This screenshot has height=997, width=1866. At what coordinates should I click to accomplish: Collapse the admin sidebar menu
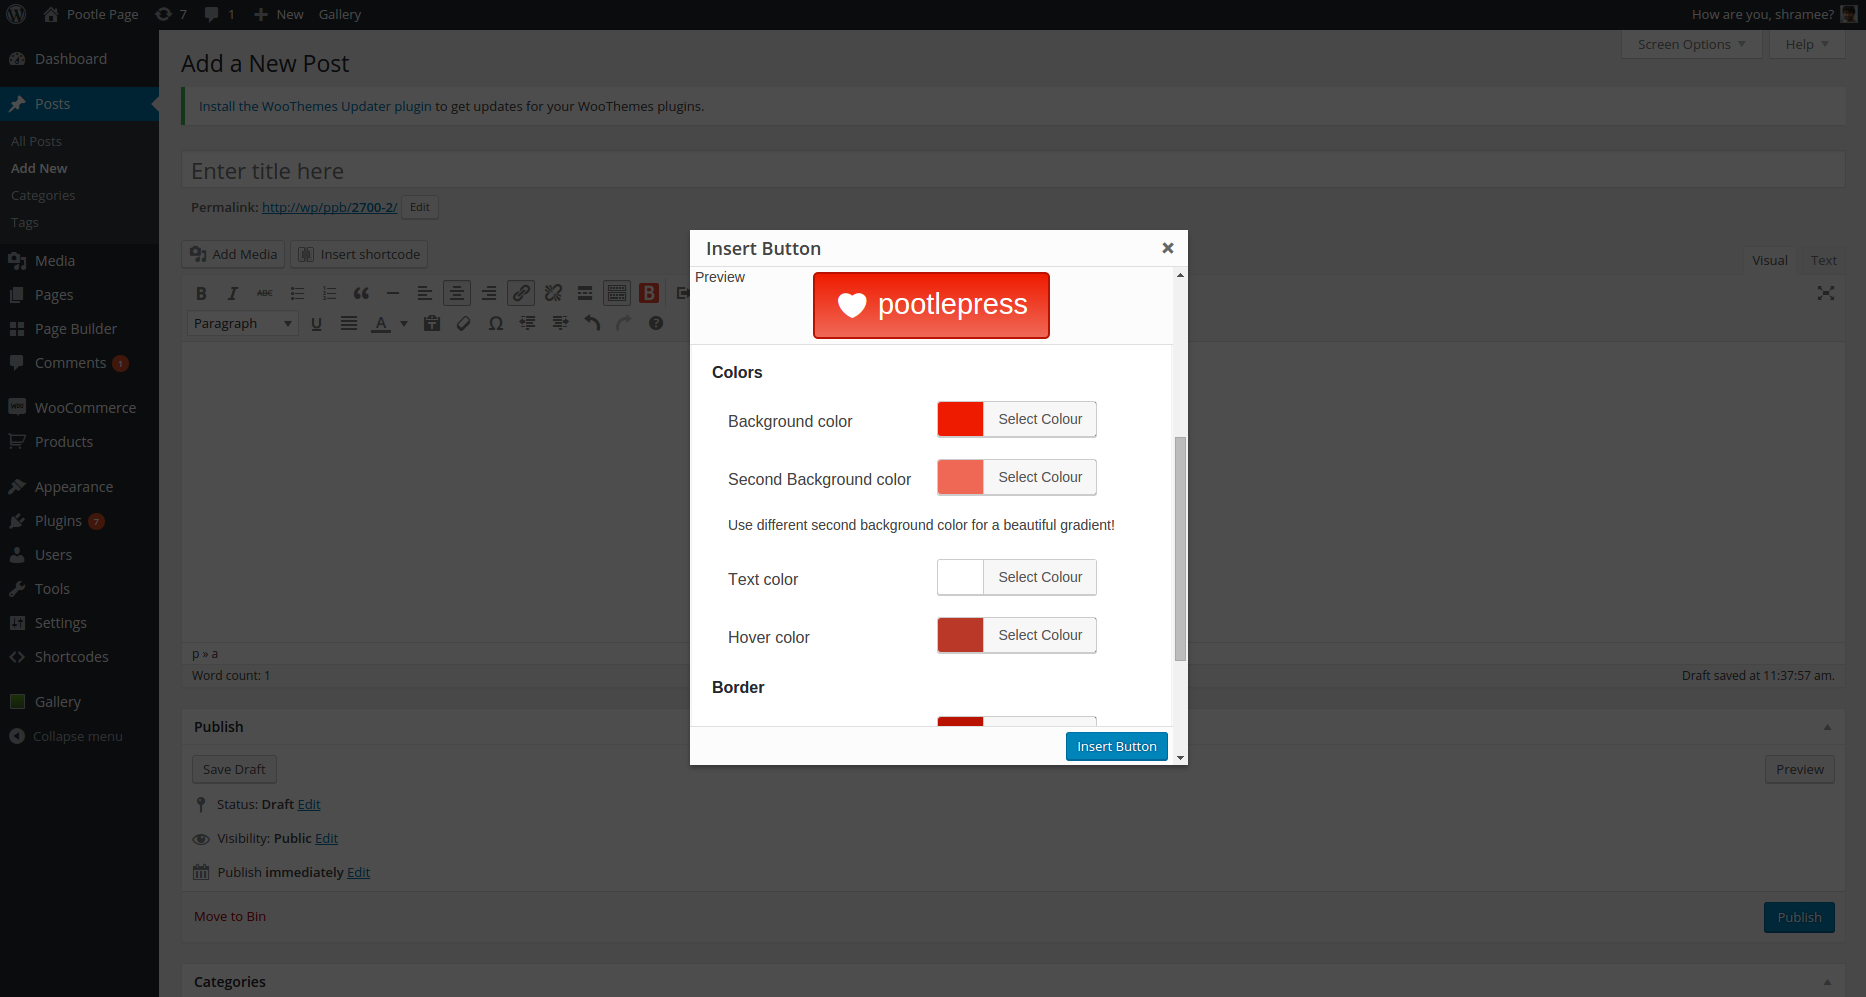coord(66,736)
